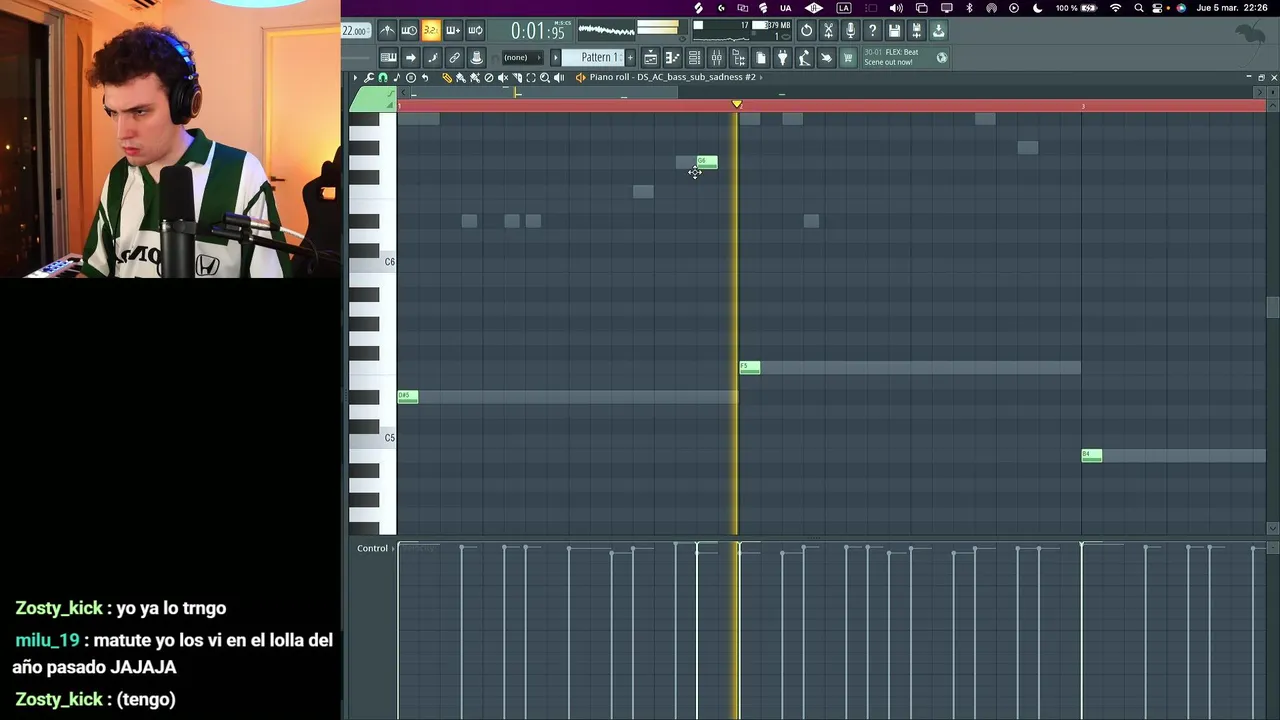
Task: Open macOS Spotlight search icon
Action: pyautogui.click(x=1138, y=8)
